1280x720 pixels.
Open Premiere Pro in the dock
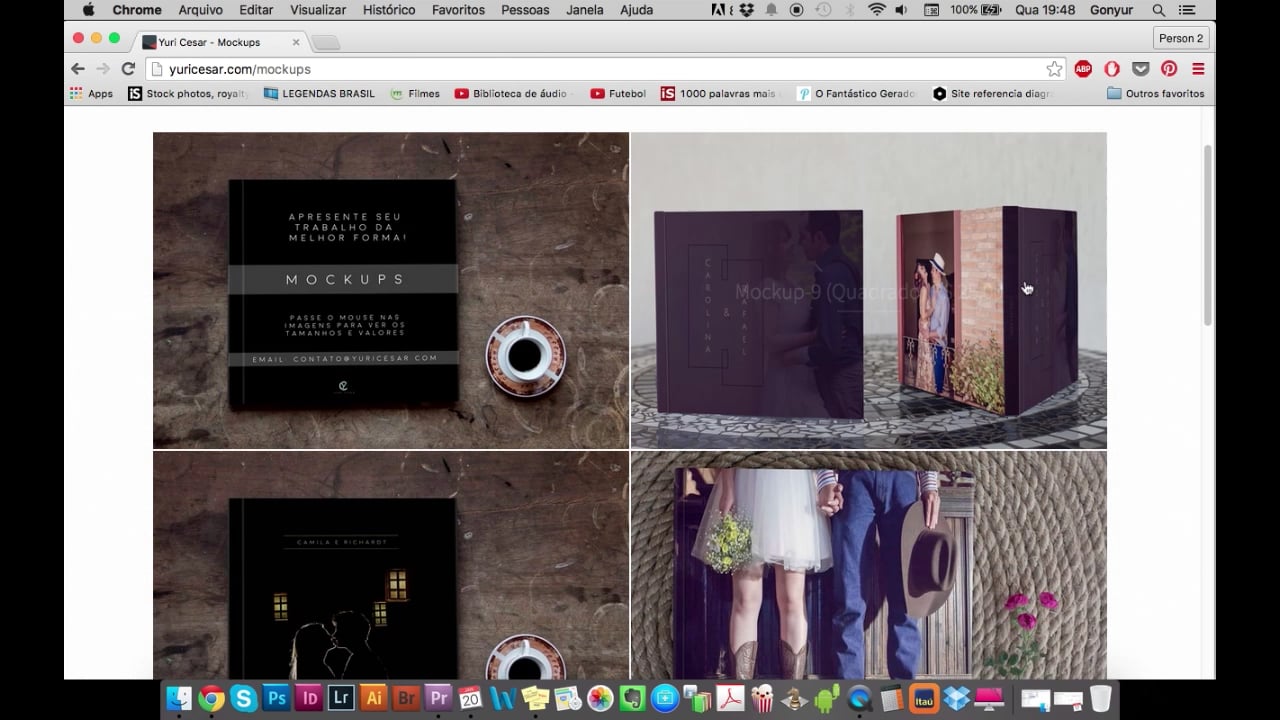click(438, 698)
